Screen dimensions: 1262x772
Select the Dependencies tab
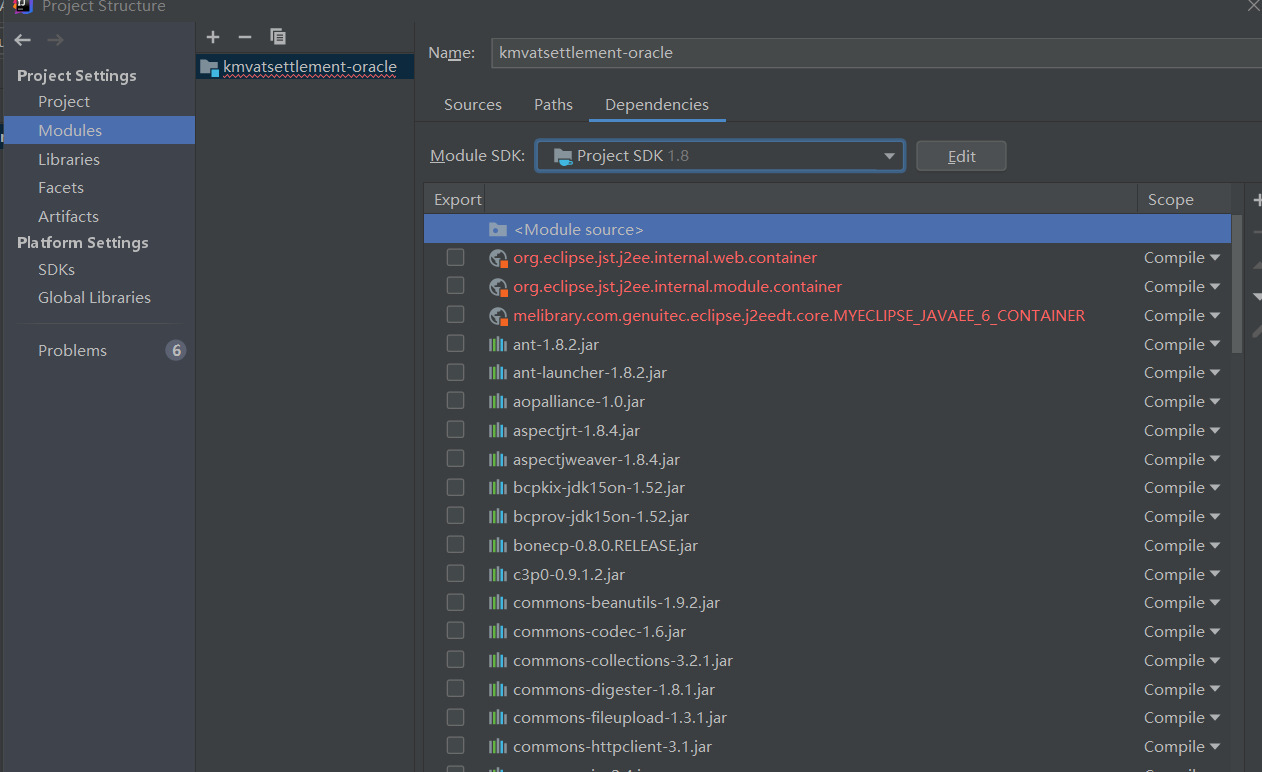click(x=657, y=104)
